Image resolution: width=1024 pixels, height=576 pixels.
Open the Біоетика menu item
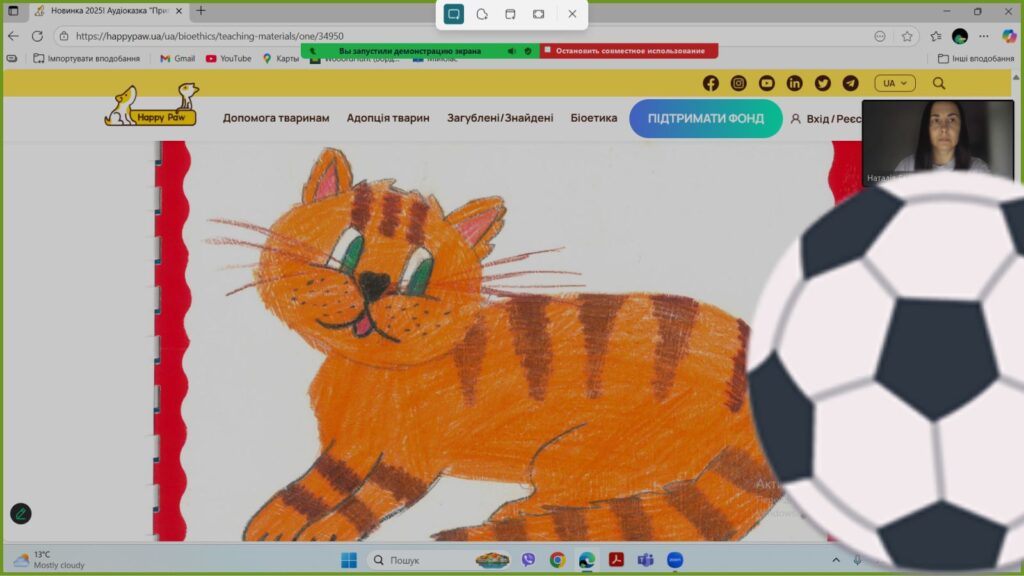pos(593,118)
